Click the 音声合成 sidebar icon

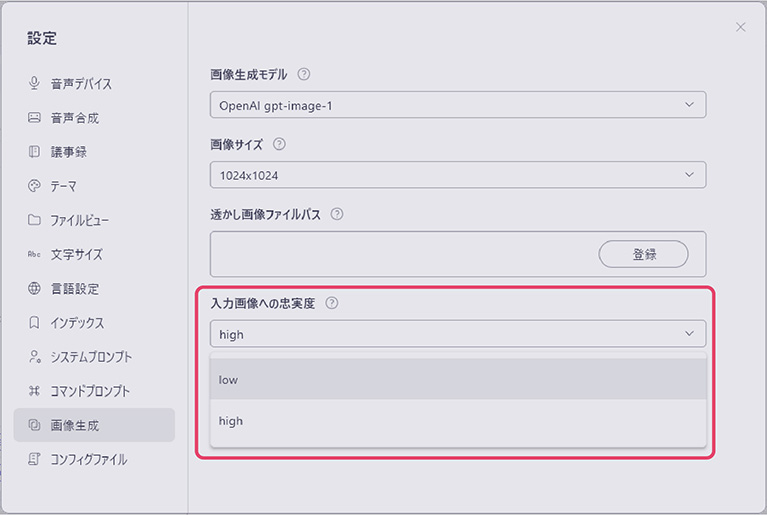point(34,117)
